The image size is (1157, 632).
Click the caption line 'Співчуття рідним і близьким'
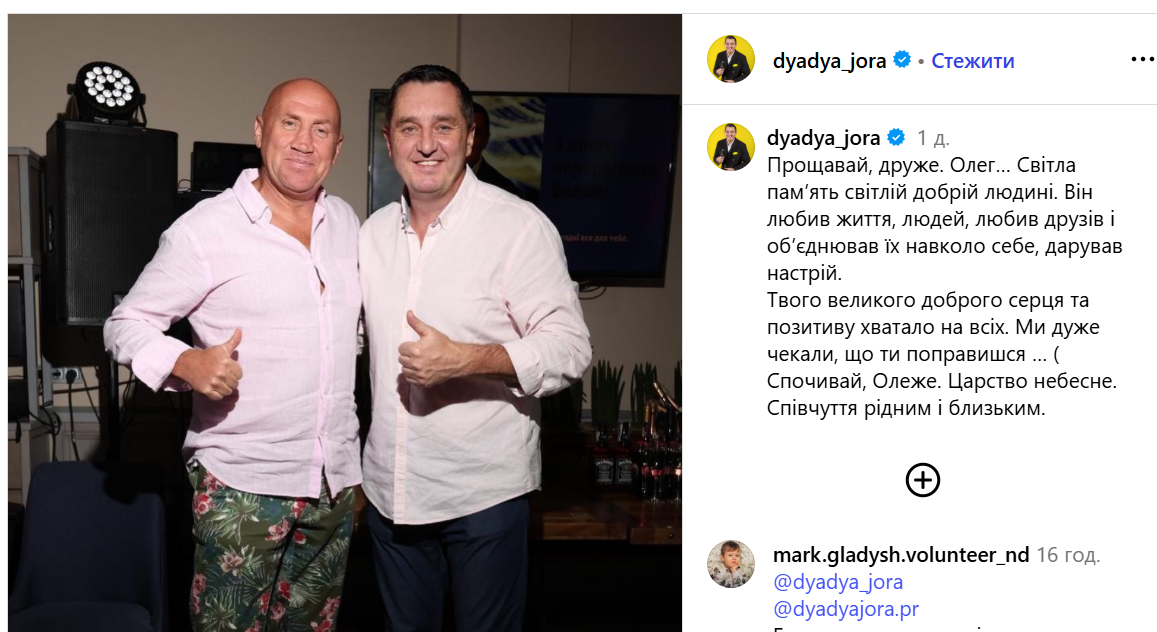pos(906,408)
